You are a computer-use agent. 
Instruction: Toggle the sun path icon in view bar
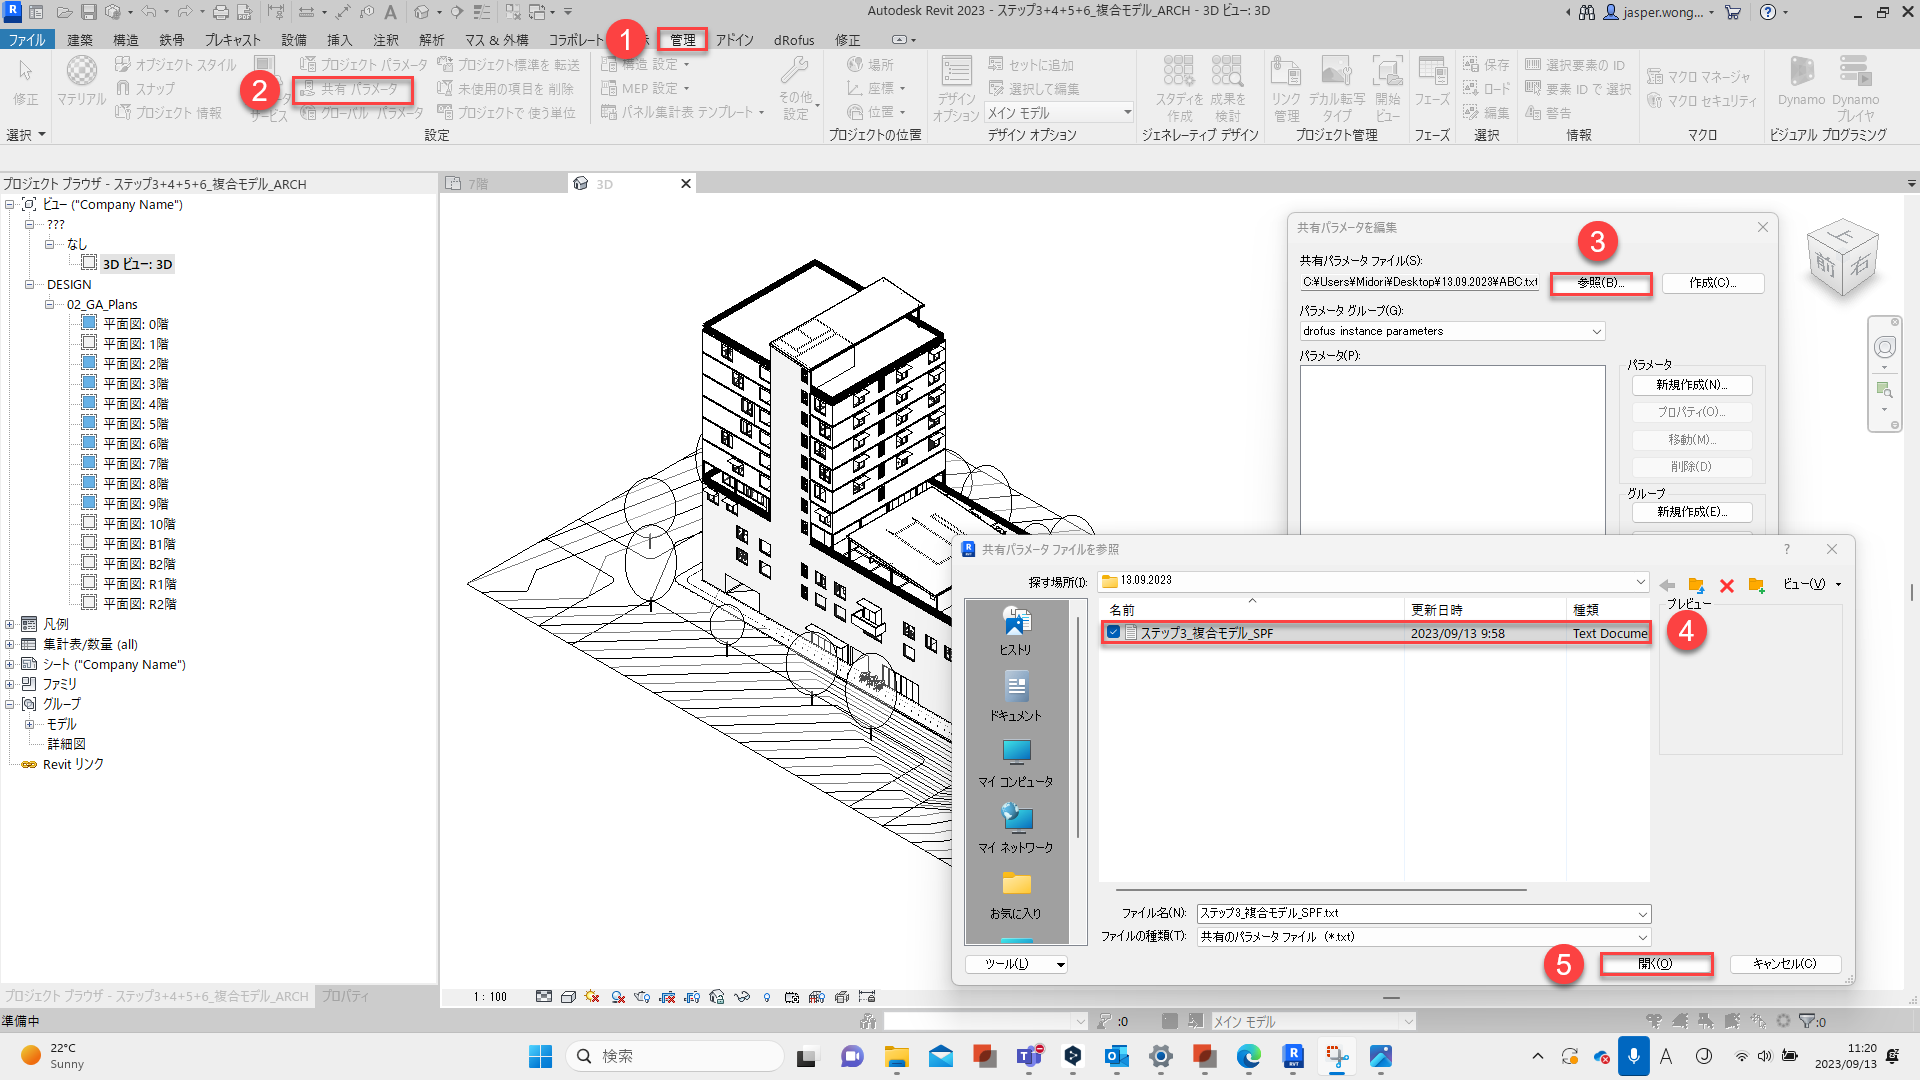point(592,997)
